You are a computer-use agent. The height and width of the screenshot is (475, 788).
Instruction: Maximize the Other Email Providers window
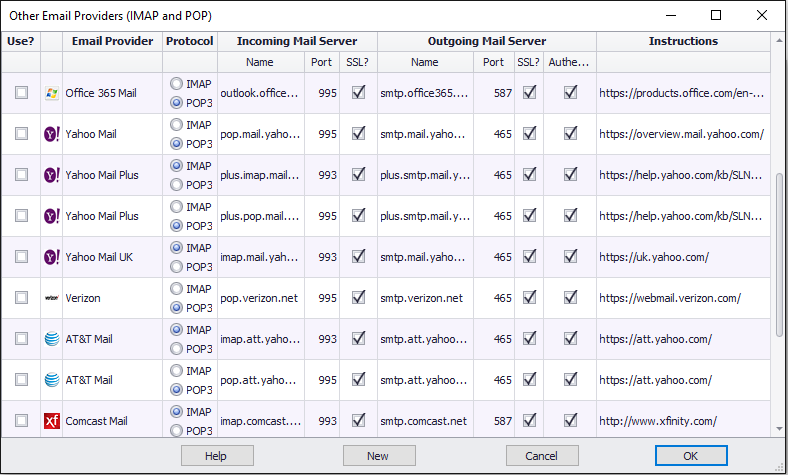[716, 16]
